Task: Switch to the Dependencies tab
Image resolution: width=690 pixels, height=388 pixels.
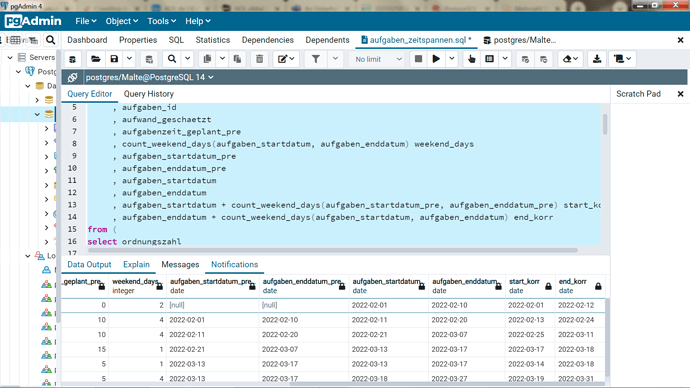Action: pos(268,40)
